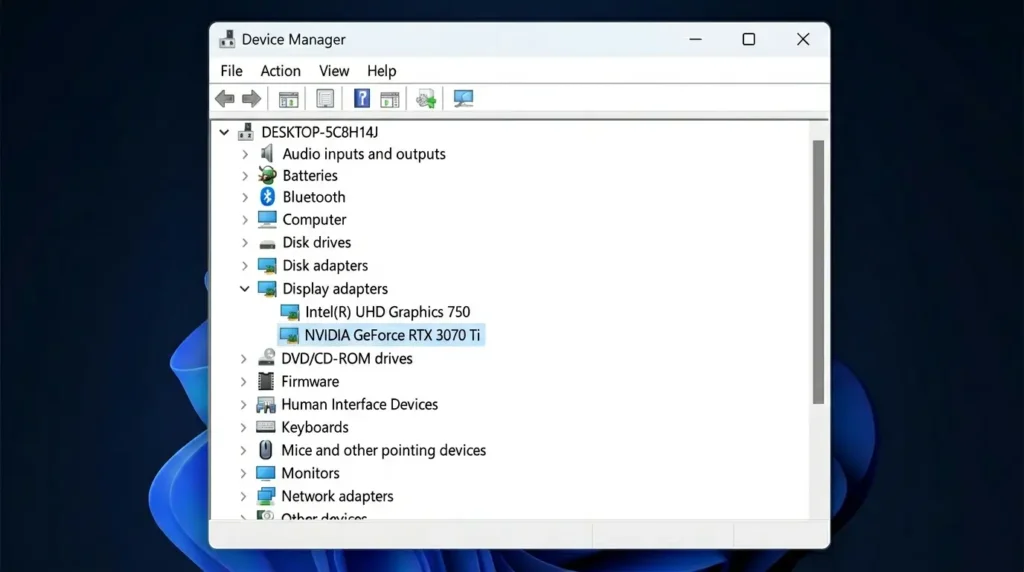1024x572 pixels.
Task: Click the Back arrow toolbar icon
Action: (225, 99)
